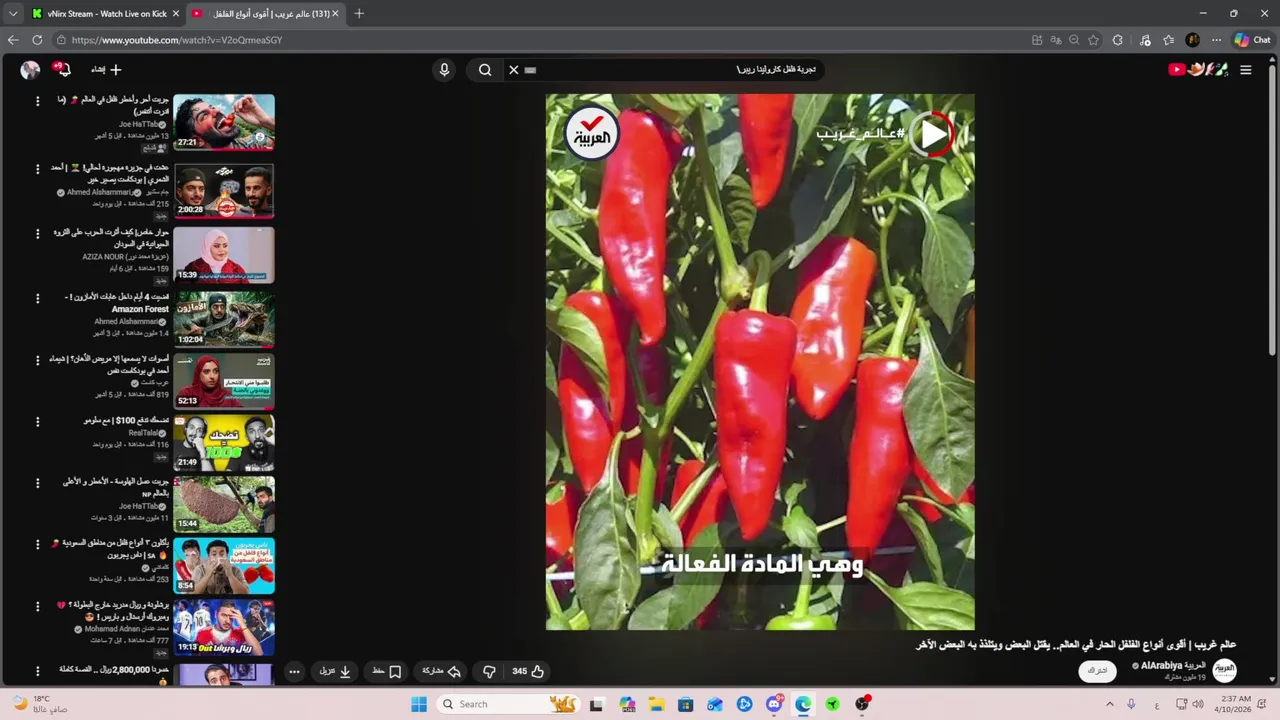Screen dimensions: 1280x720
Task: Open the create video plus button
Action: pos(107,70)
